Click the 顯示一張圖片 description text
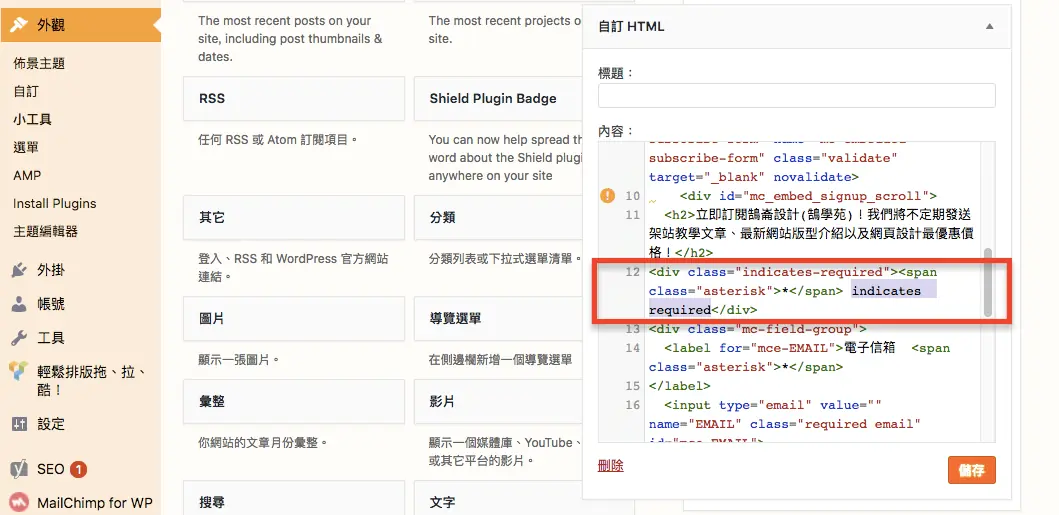Screen dimensions: 1059x515 click(239, 360)
